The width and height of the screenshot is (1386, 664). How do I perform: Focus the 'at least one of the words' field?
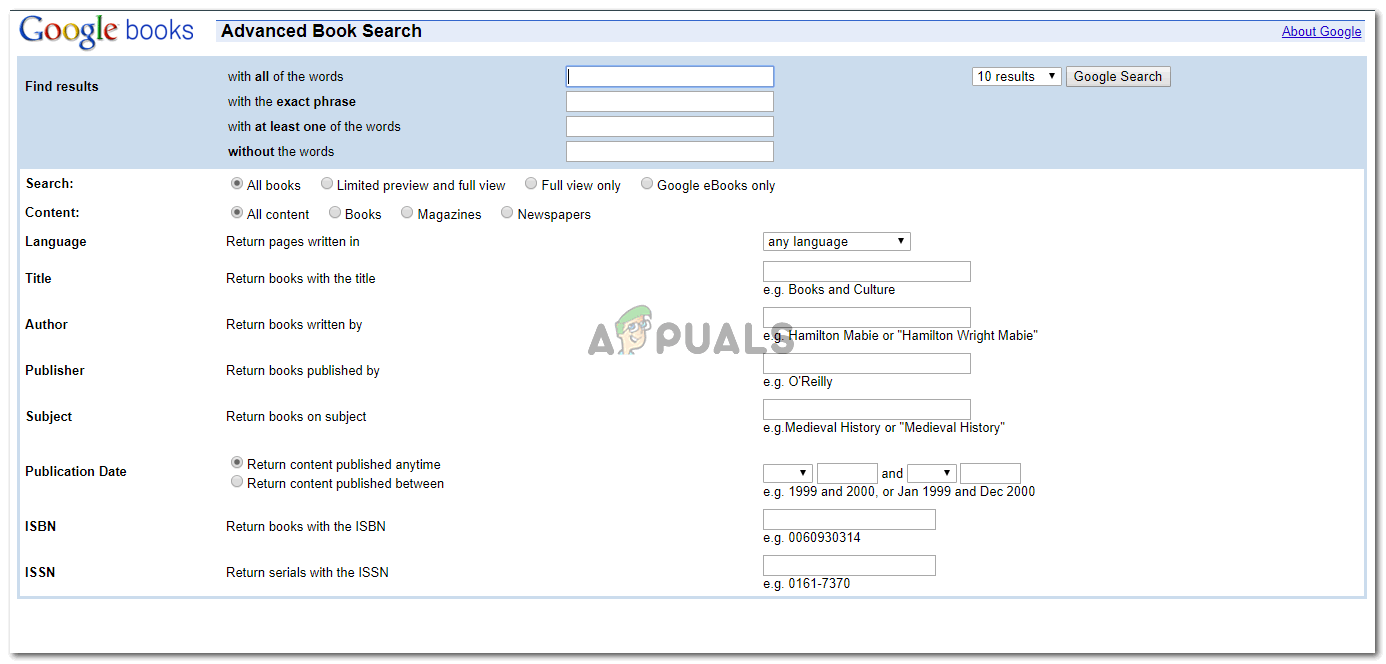click(x=670, y=127)
